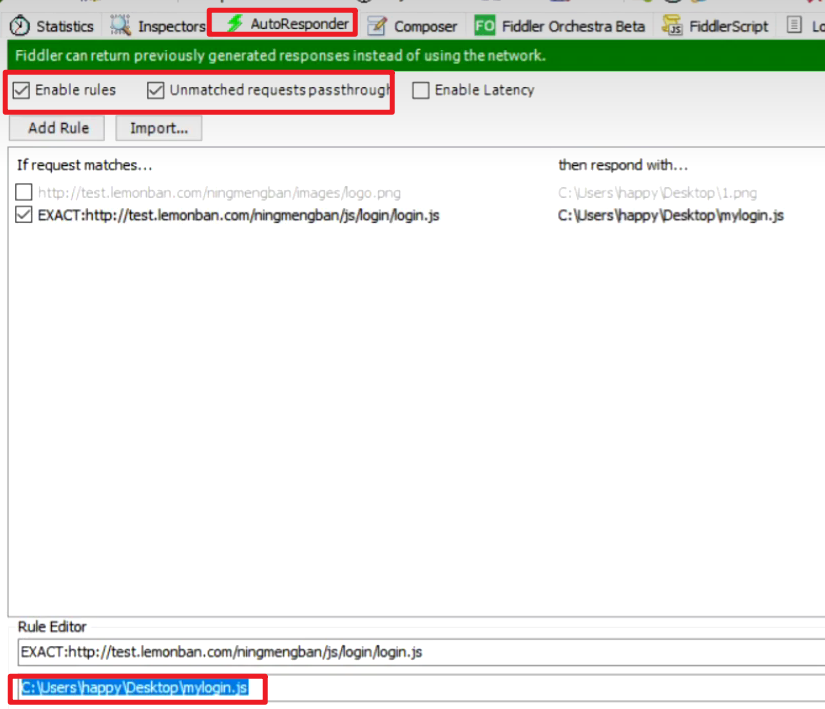Click the AutoResponder lightning bolt icon
The image size is (825, 709).
pyautogui.click(x=235, y=23)
